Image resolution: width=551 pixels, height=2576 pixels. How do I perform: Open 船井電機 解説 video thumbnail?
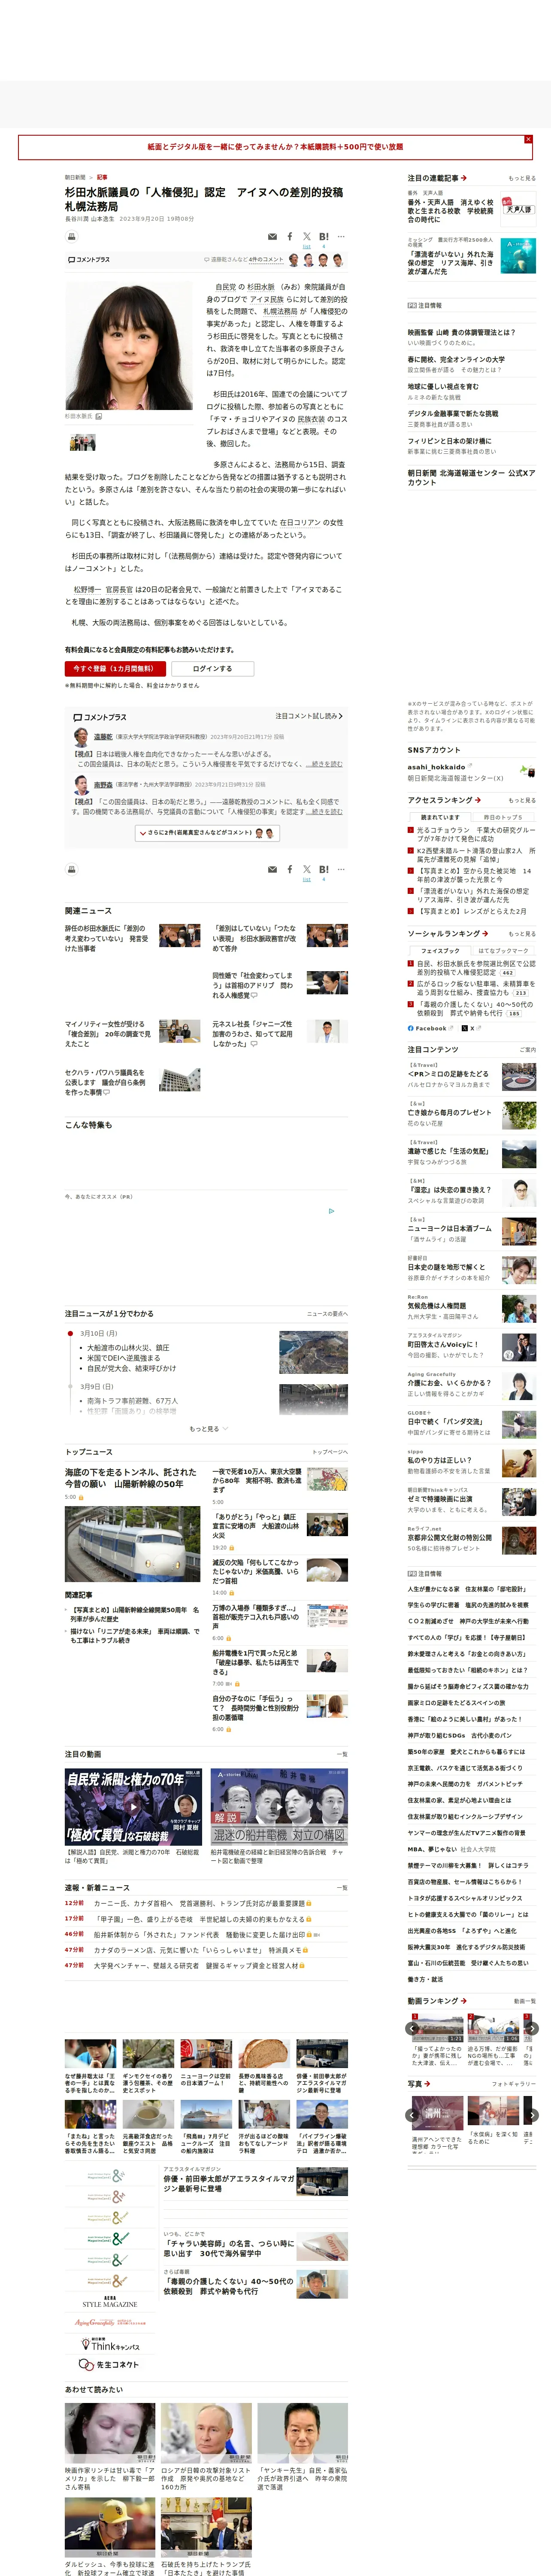279,1807
